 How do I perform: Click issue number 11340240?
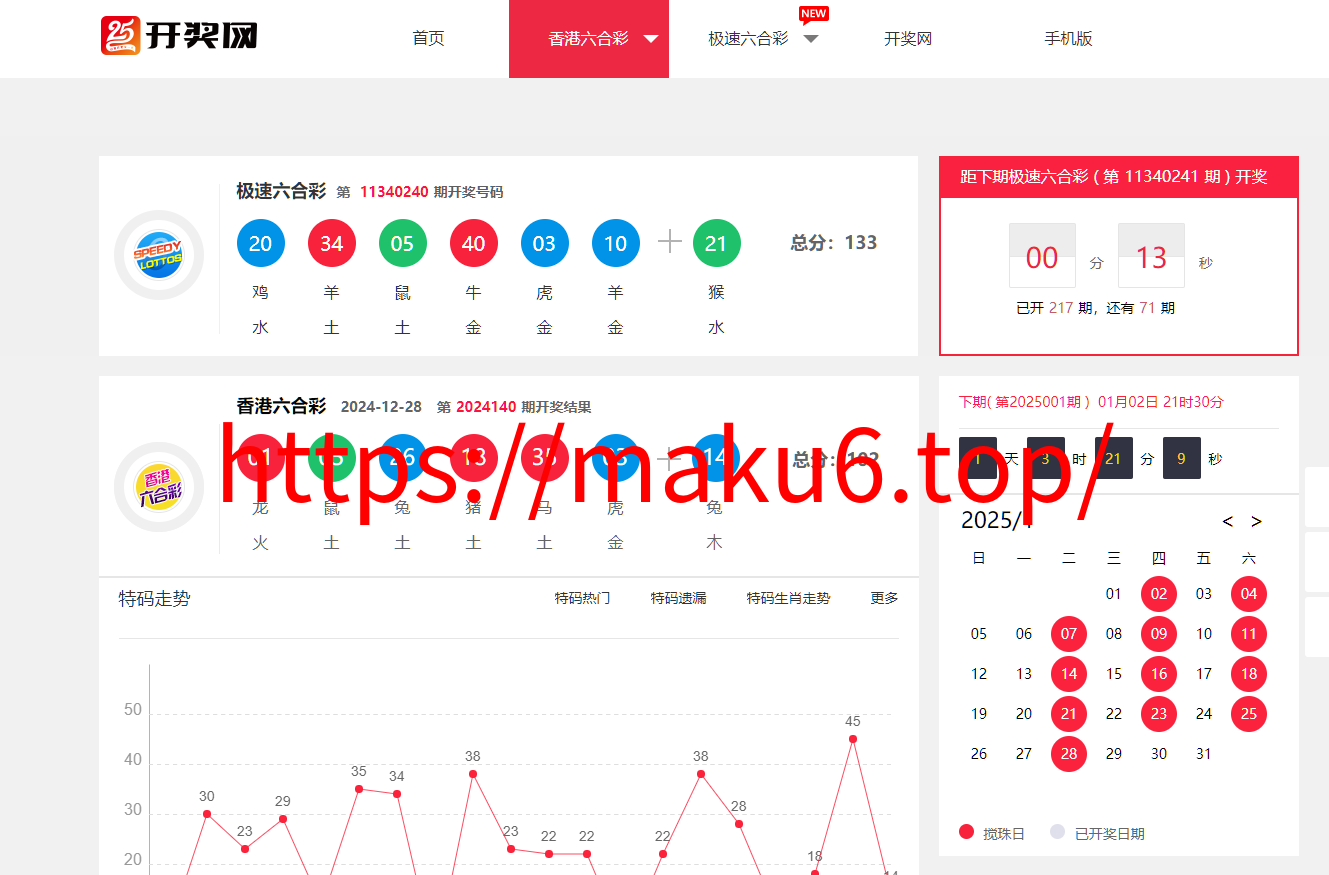[x=394, y=192]
